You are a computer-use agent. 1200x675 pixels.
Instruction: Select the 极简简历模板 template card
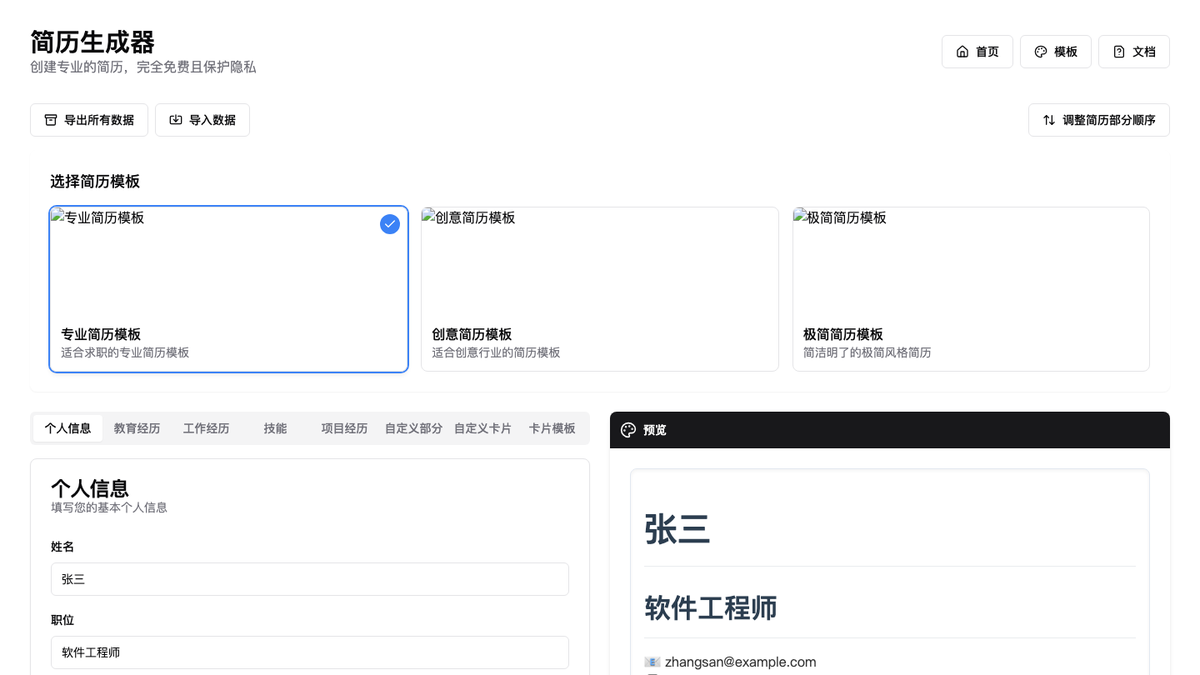tap(971, 289)
